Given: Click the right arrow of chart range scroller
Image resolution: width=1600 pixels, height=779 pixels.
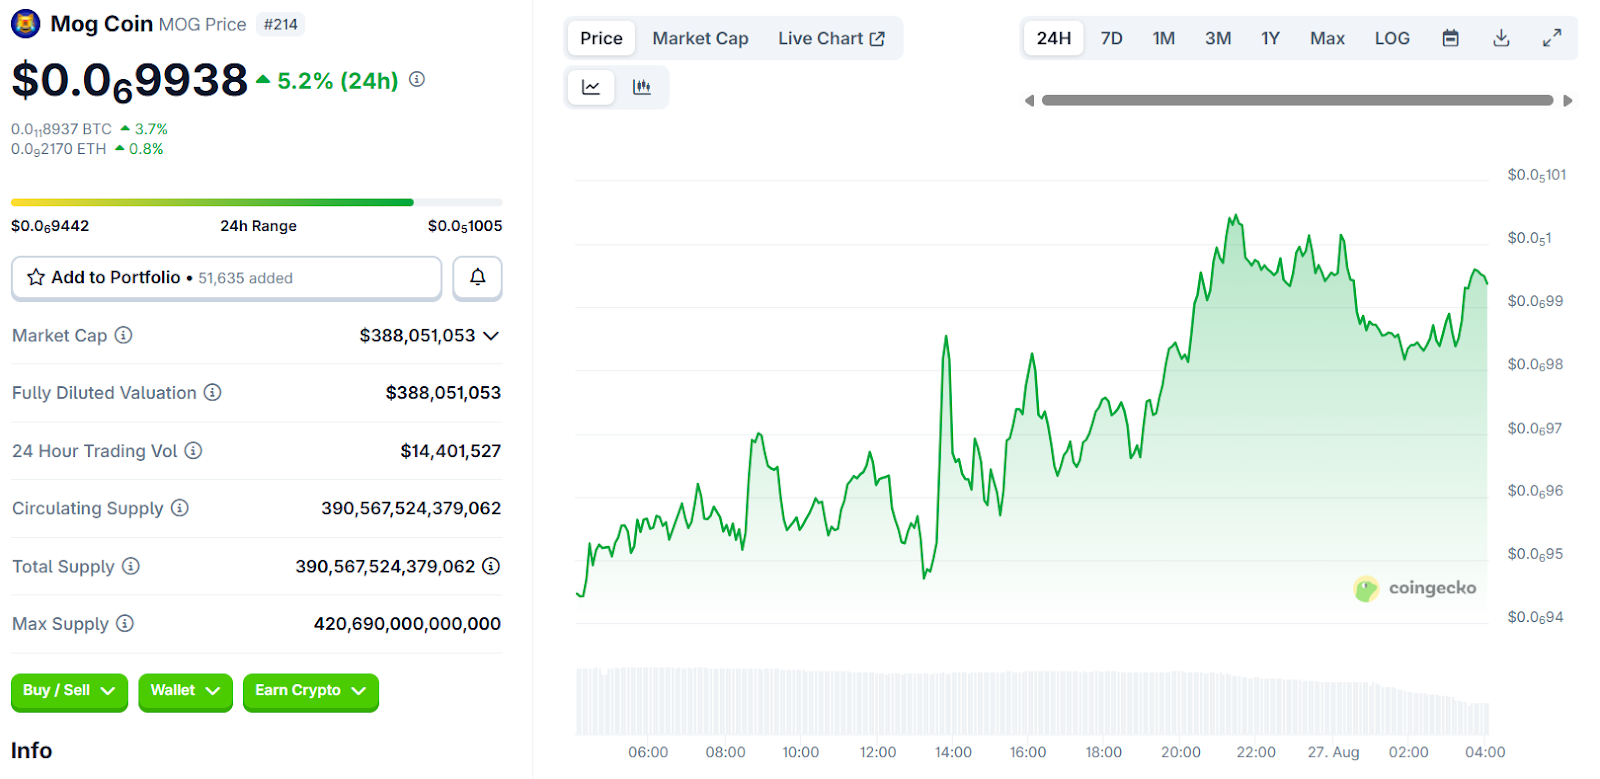Looking at the screenshot, I should (x=1568, y=100).
